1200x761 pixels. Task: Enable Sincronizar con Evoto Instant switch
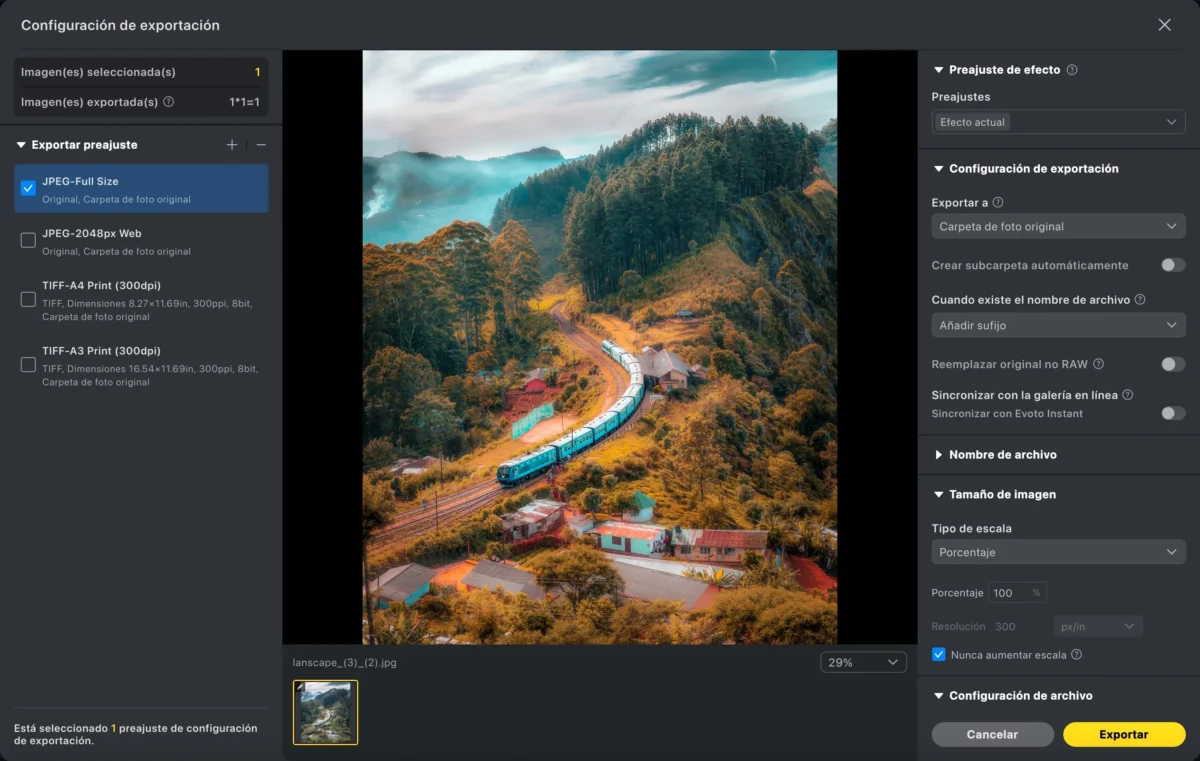[1173, 413]
